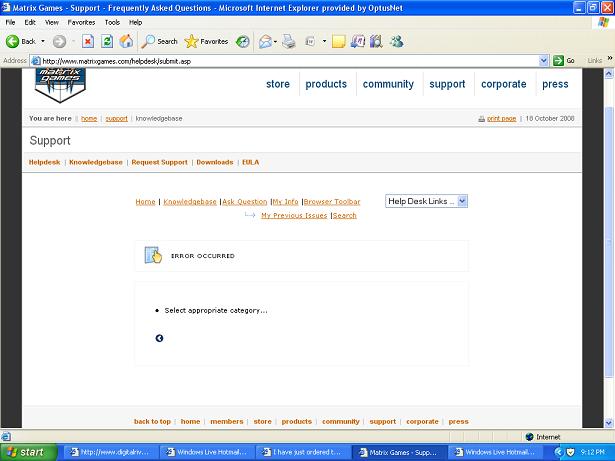Click the Request Support link
The width and height of the screenshot is (615, 461).
click(x=159, y=162)
